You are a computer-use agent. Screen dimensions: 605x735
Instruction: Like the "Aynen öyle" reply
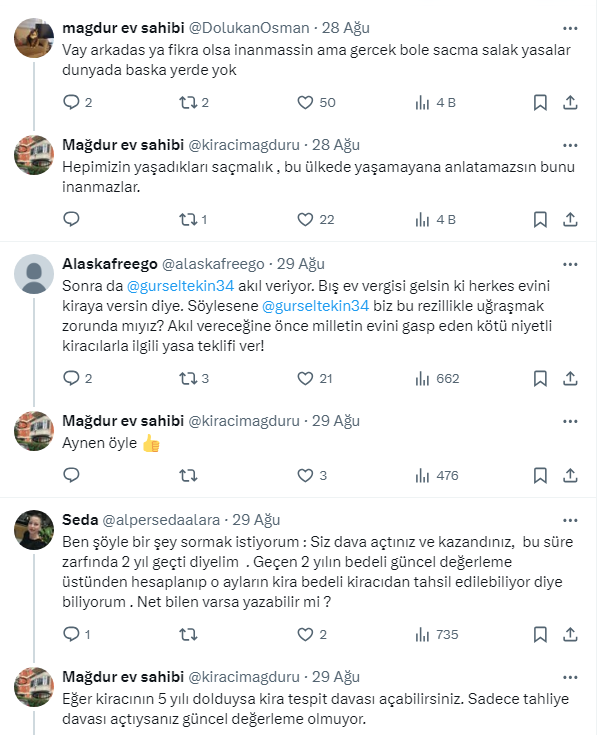pyautogui.click(x=305, y=475)
